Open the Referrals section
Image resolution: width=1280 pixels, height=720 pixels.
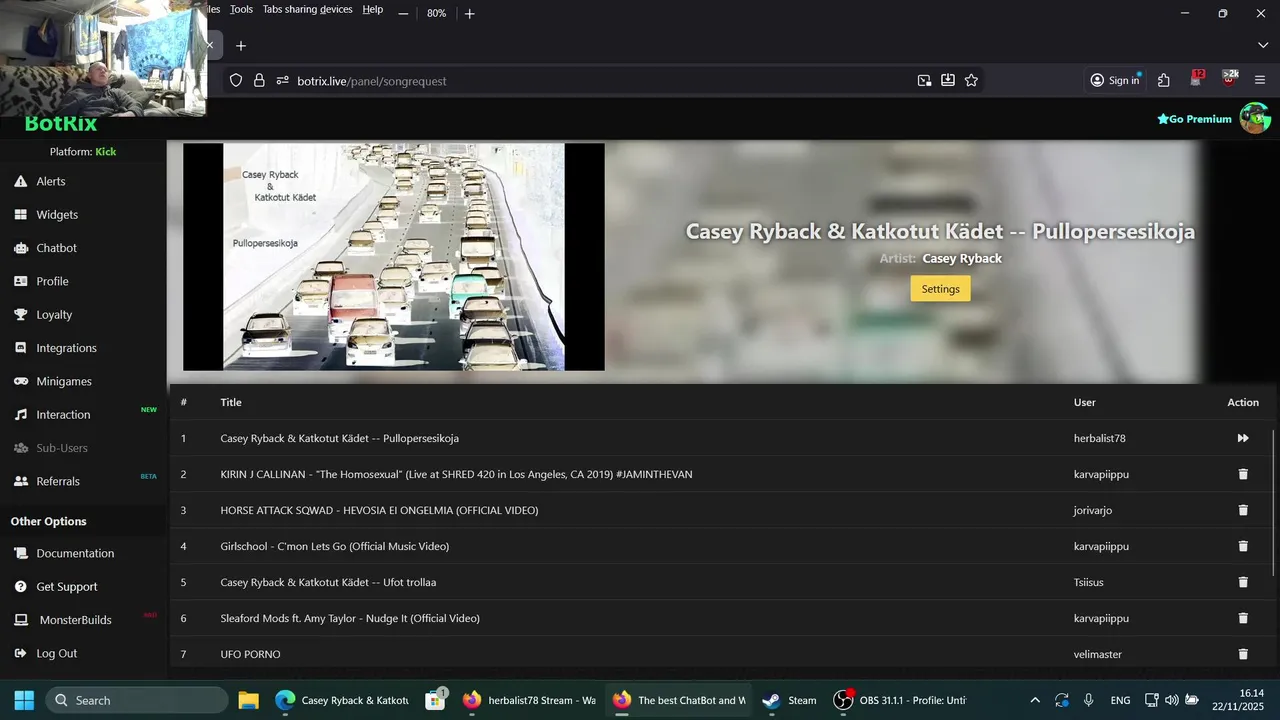tap(58, 481)
